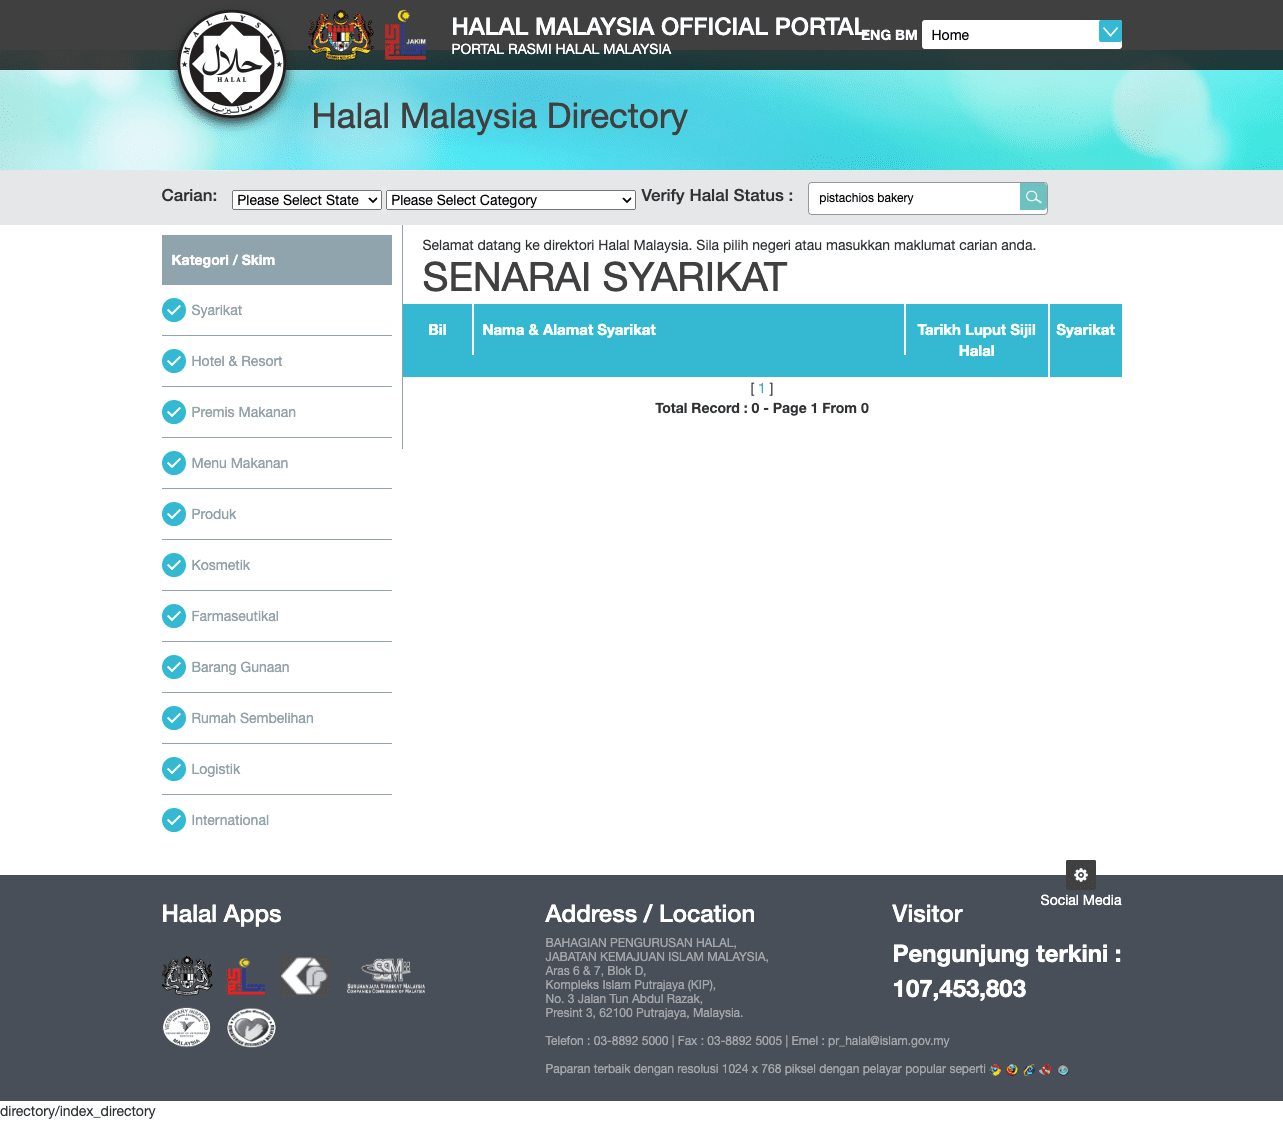Image resolution: width=1283 pixels, height=1121 pixels.
Task: Click the checkmark icon beside Premis Makanan
Action: coord(174,412)
